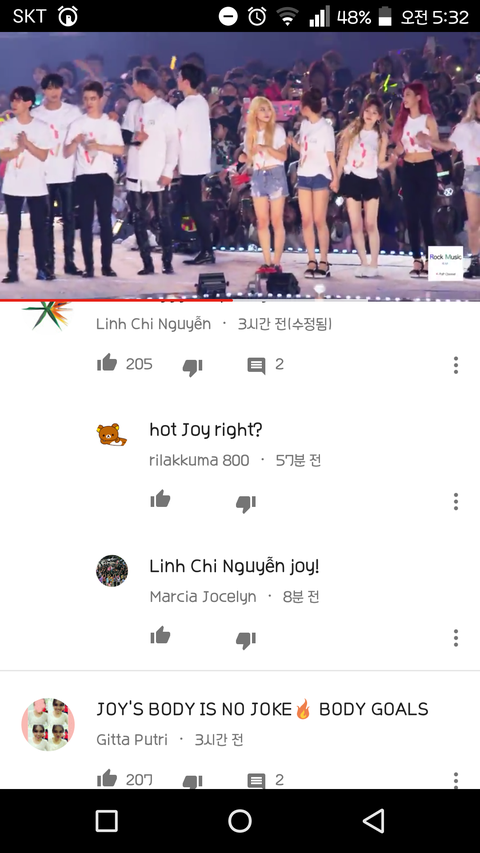Open replies on Linh Chi Nguyễn's comment
Viewport: 480px width, 853px height.
tap(256, 366)
